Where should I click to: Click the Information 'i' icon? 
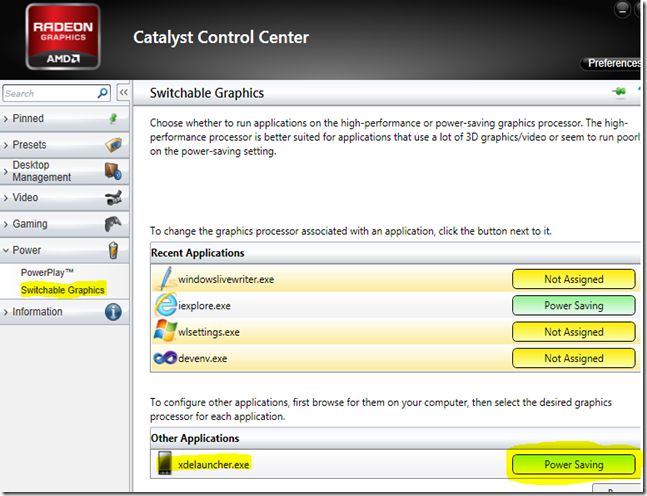113,312
